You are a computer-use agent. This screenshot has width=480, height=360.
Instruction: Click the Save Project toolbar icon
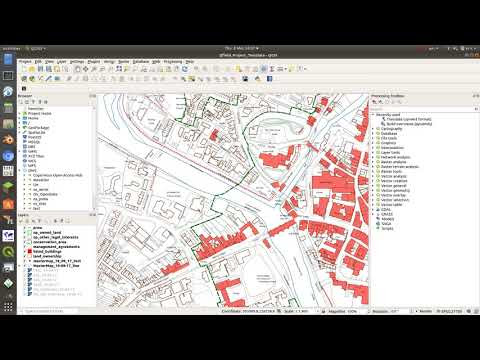point(40,69)
